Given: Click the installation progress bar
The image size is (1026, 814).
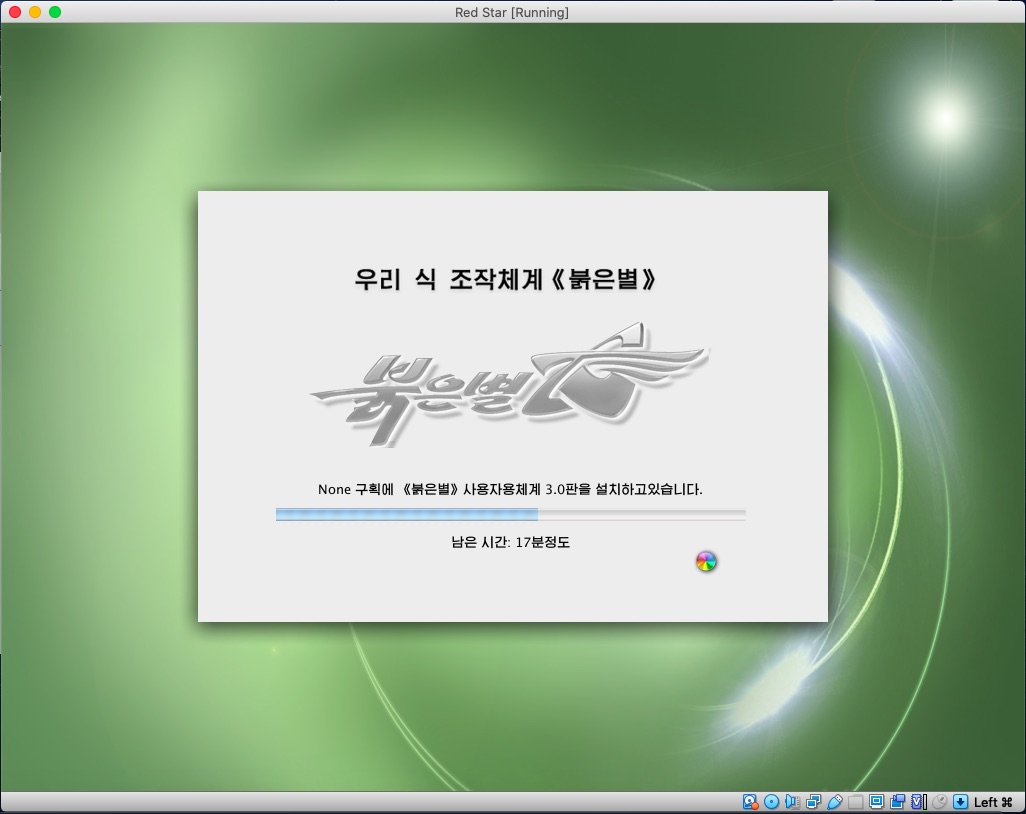Looking at the screenshot, I should click(510, 514).
